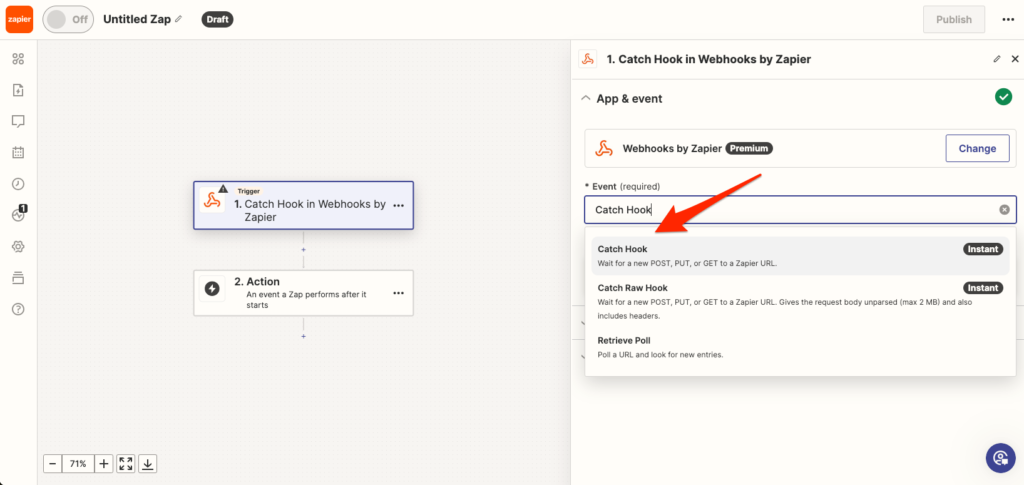The width and height of the screenshot is (1024, 485).
Task: Click the Event search input field
Action: (x=790, y=210)
